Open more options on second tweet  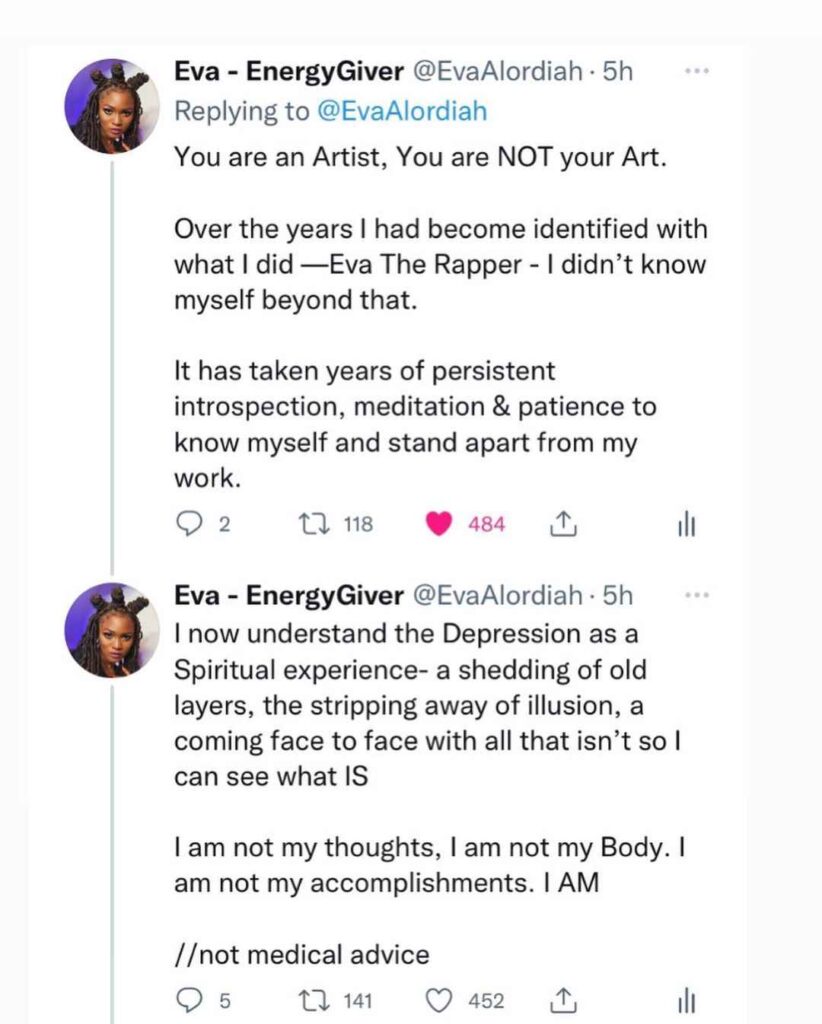[x=696, y=595]
